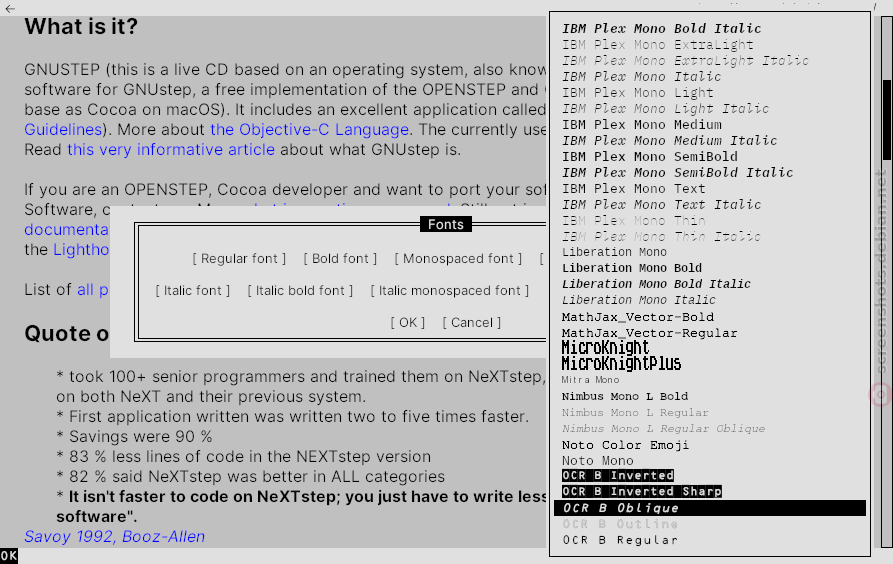Screen dimensions: 893x564
Task: Open the Regular font selector
Action: 239,259
